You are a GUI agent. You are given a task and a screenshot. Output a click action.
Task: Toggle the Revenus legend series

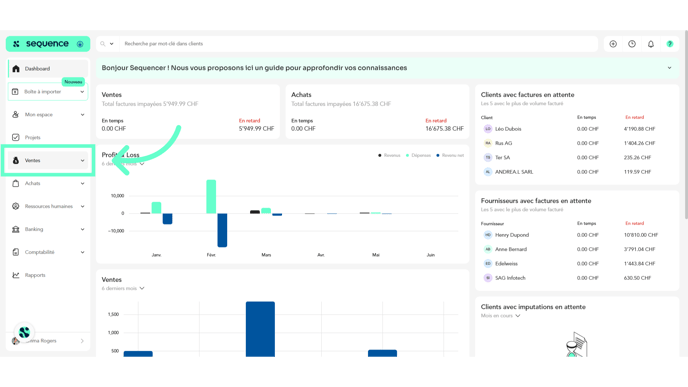click(389, 155)
